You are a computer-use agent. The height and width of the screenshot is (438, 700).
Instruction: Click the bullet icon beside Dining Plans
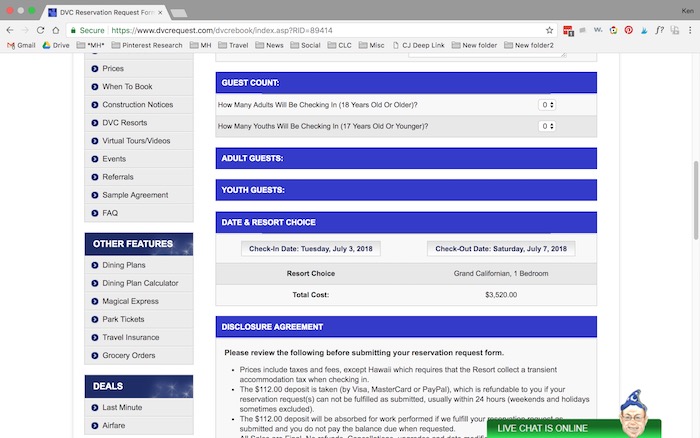(95, 265)
